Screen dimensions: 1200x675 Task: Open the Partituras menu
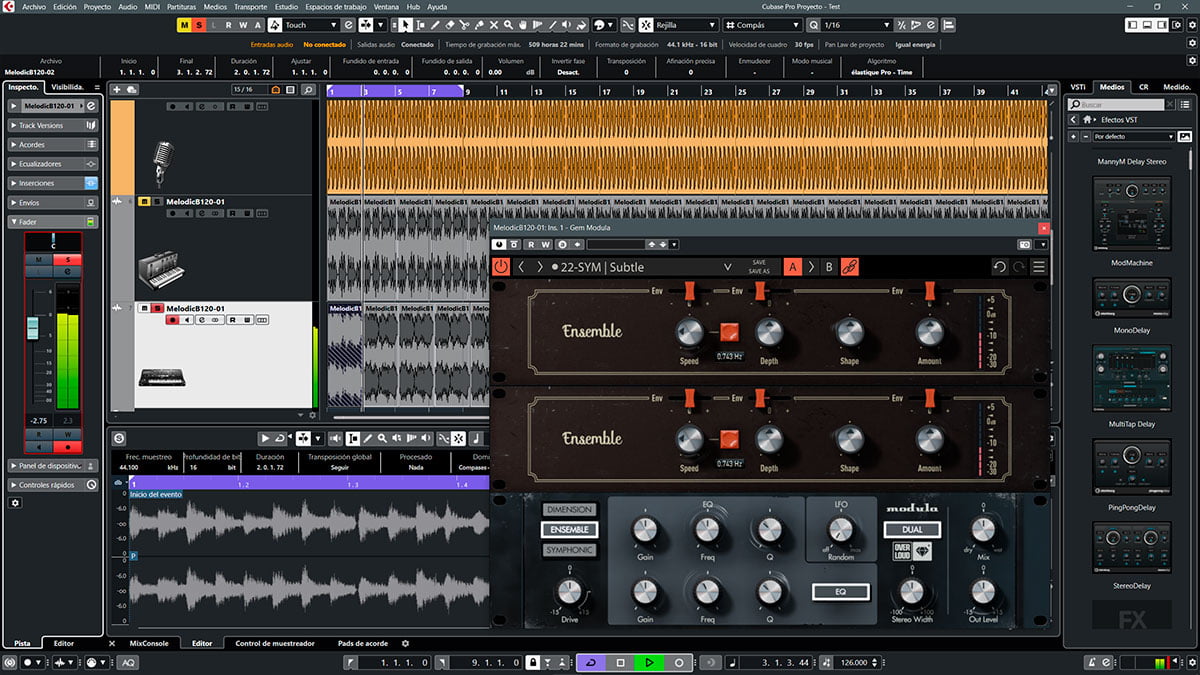tap(181, 6)
